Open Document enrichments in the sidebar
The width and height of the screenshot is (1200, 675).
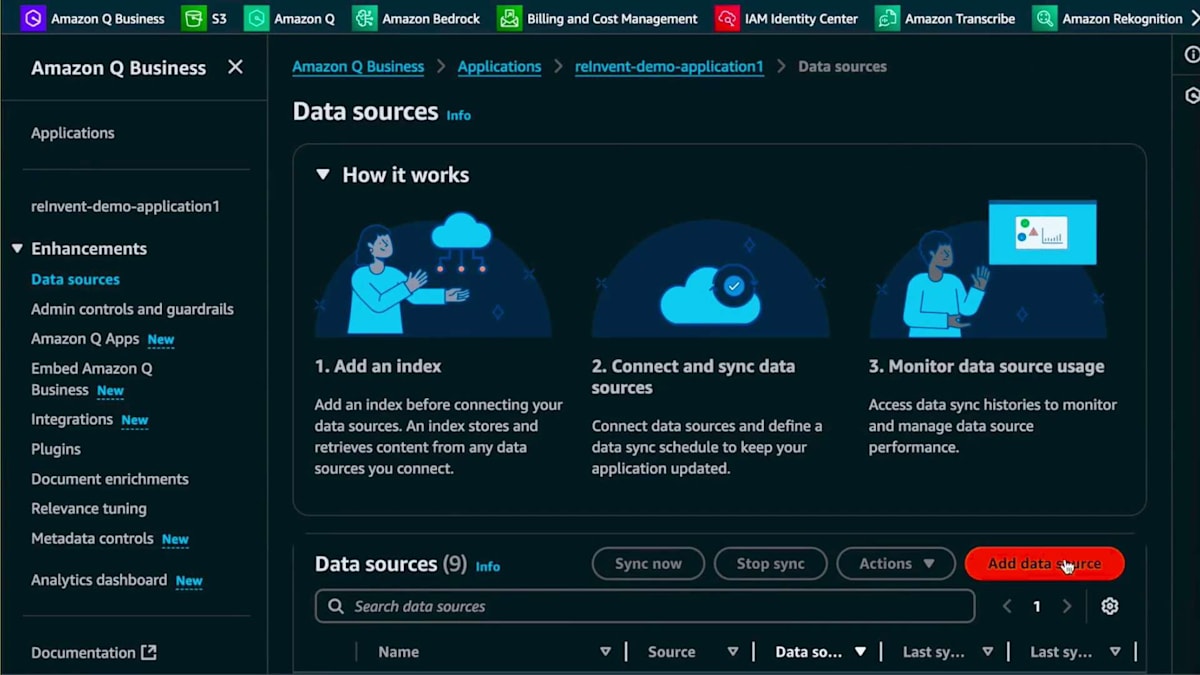[x=110, y=479]
